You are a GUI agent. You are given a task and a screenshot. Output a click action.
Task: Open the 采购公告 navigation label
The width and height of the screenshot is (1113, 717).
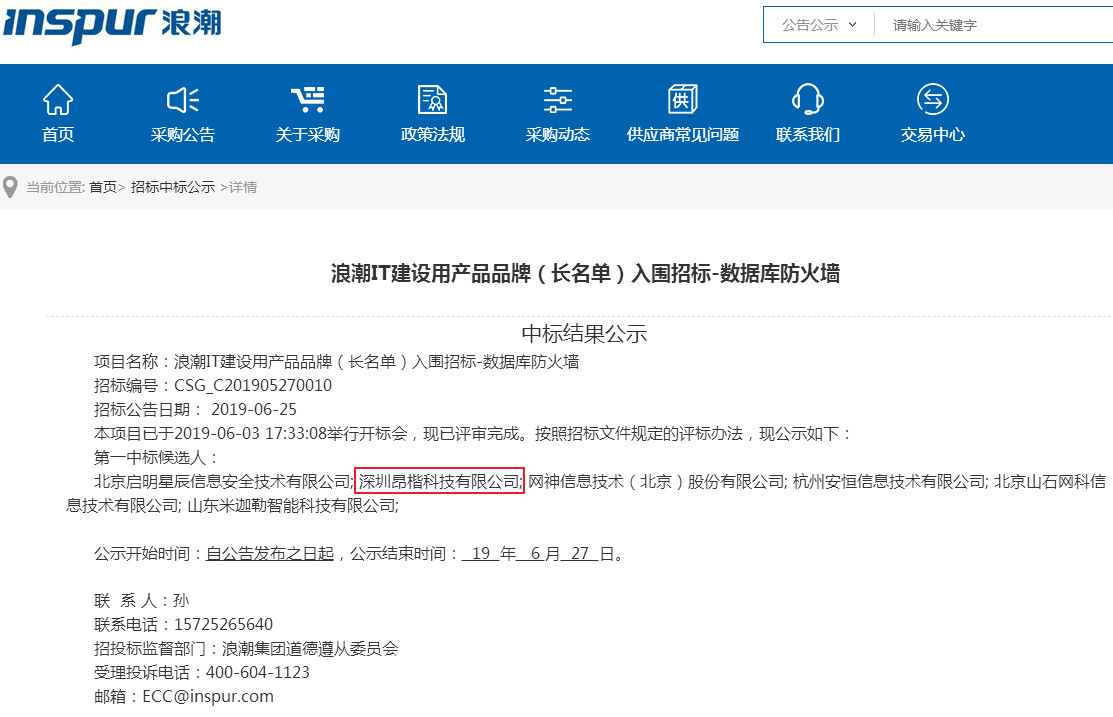(182, 135)
